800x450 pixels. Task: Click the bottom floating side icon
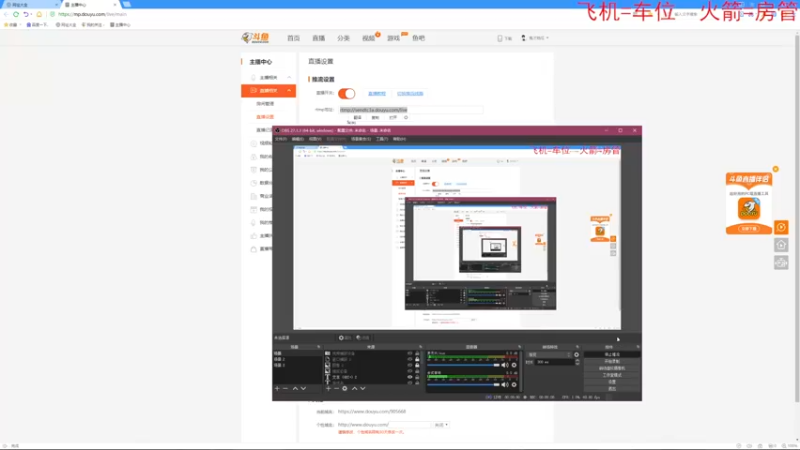pyautogui.click(x=781, y=263)
